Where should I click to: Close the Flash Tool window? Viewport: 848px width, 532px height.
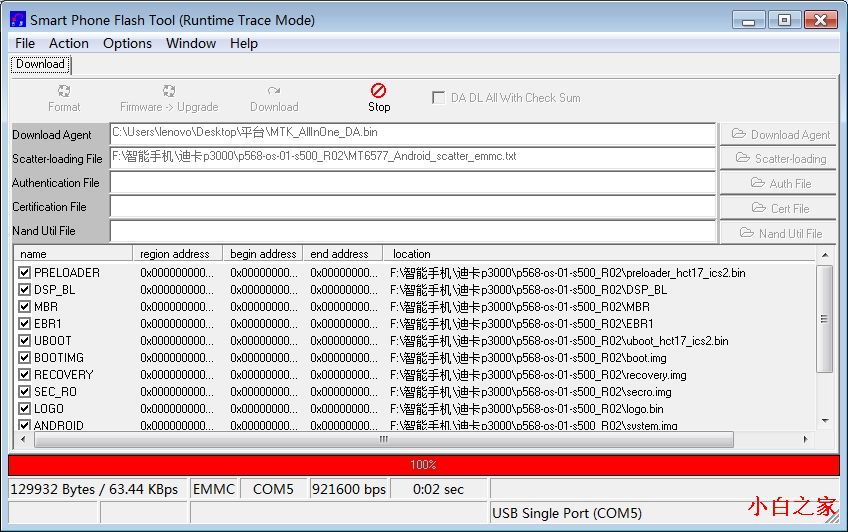821,21
